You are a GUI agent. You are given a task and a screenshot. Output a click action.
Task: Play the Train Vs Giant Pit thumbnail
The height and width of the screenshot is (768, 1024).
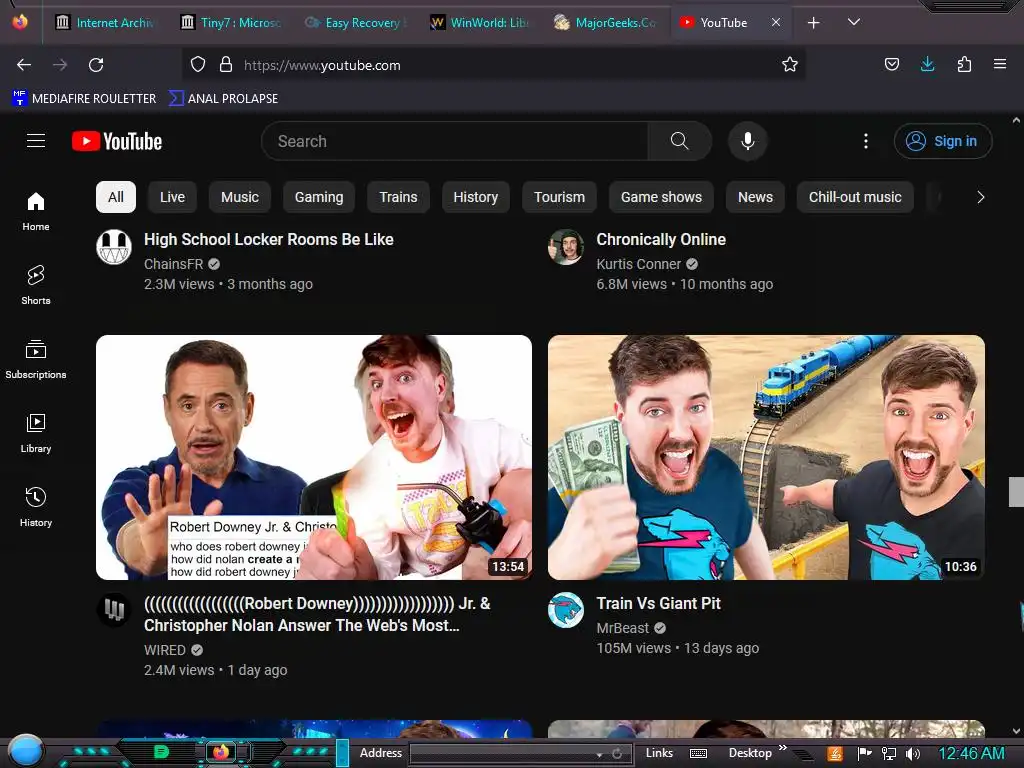[x=766, y=457]
